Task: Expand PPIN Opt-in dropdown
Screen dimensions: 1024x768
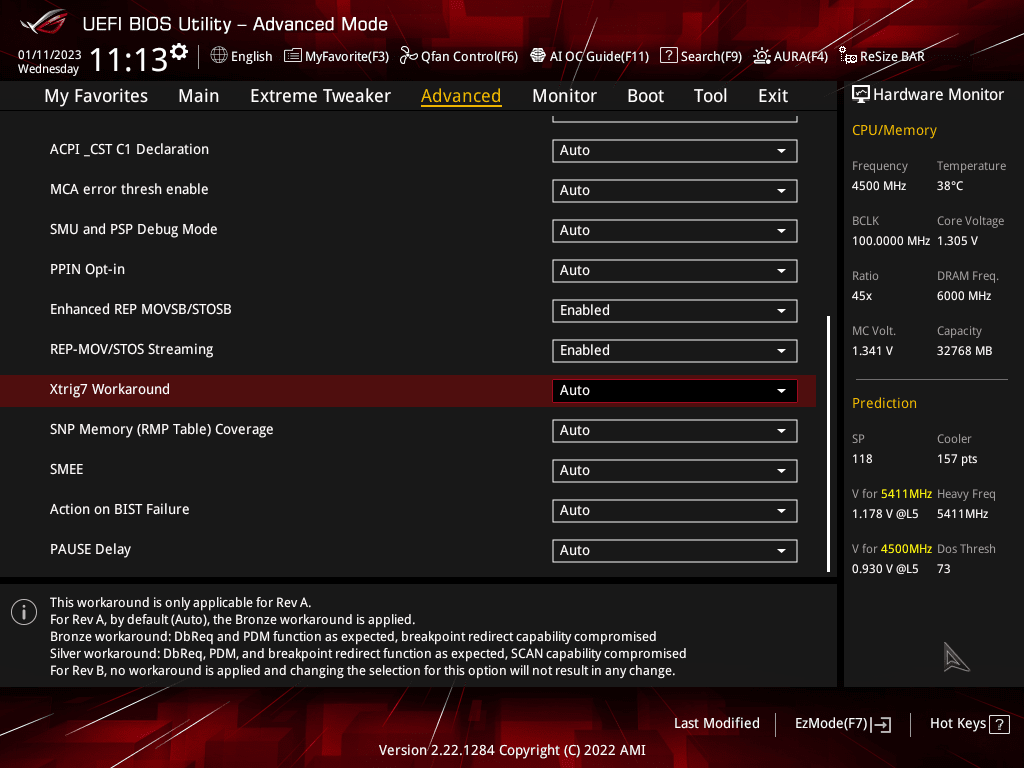Action: point(675,270)
